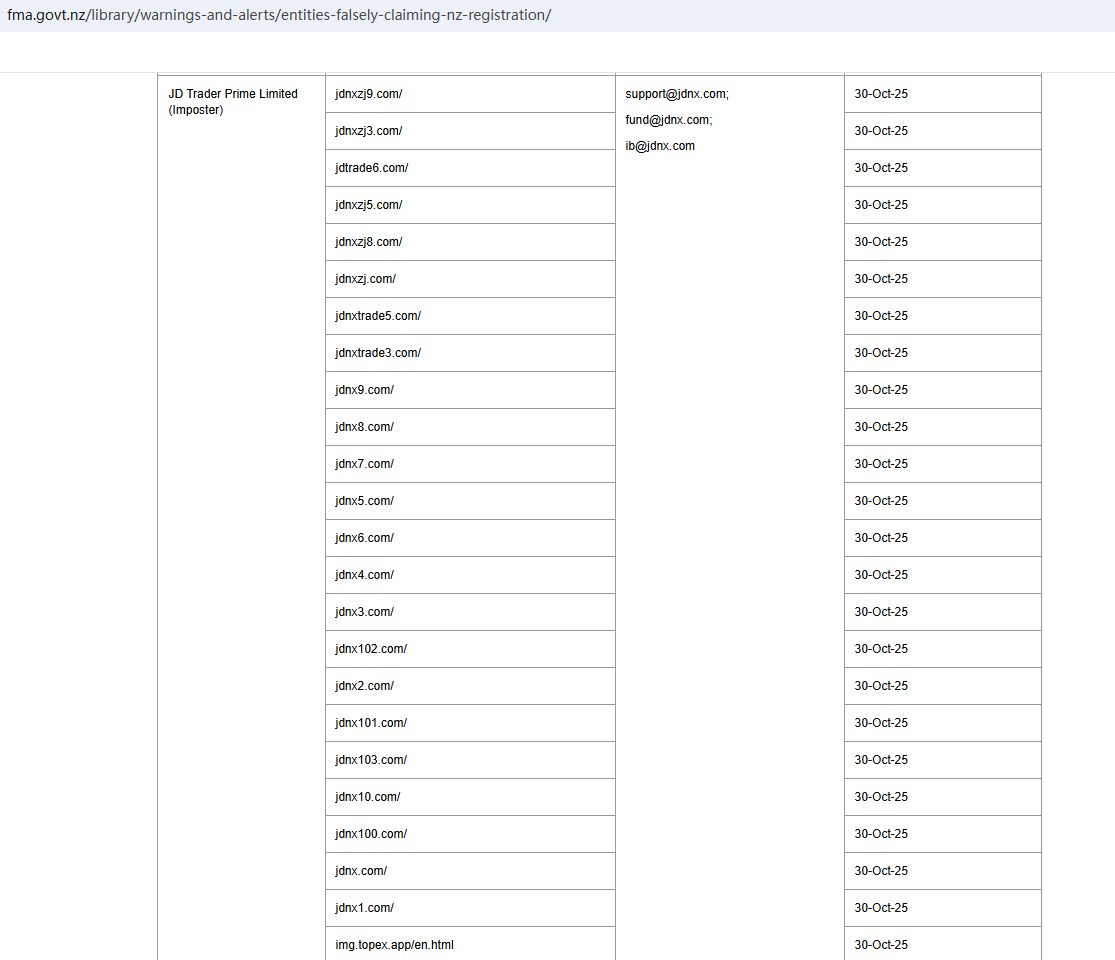Click the jdnxzj3.com/ website entry
Viewport: 1115px width, 960px height.
tap(368, 131)
